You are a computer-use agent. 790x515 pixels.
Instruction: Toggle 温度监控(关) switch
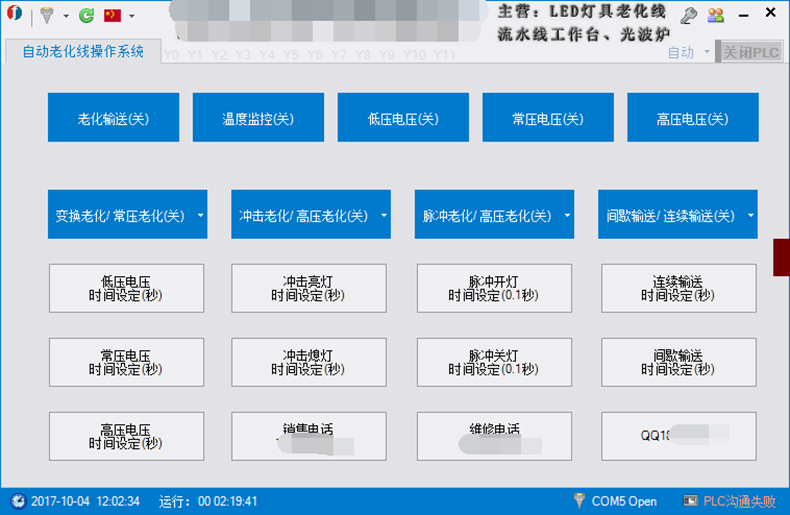(x=258, y=118)
